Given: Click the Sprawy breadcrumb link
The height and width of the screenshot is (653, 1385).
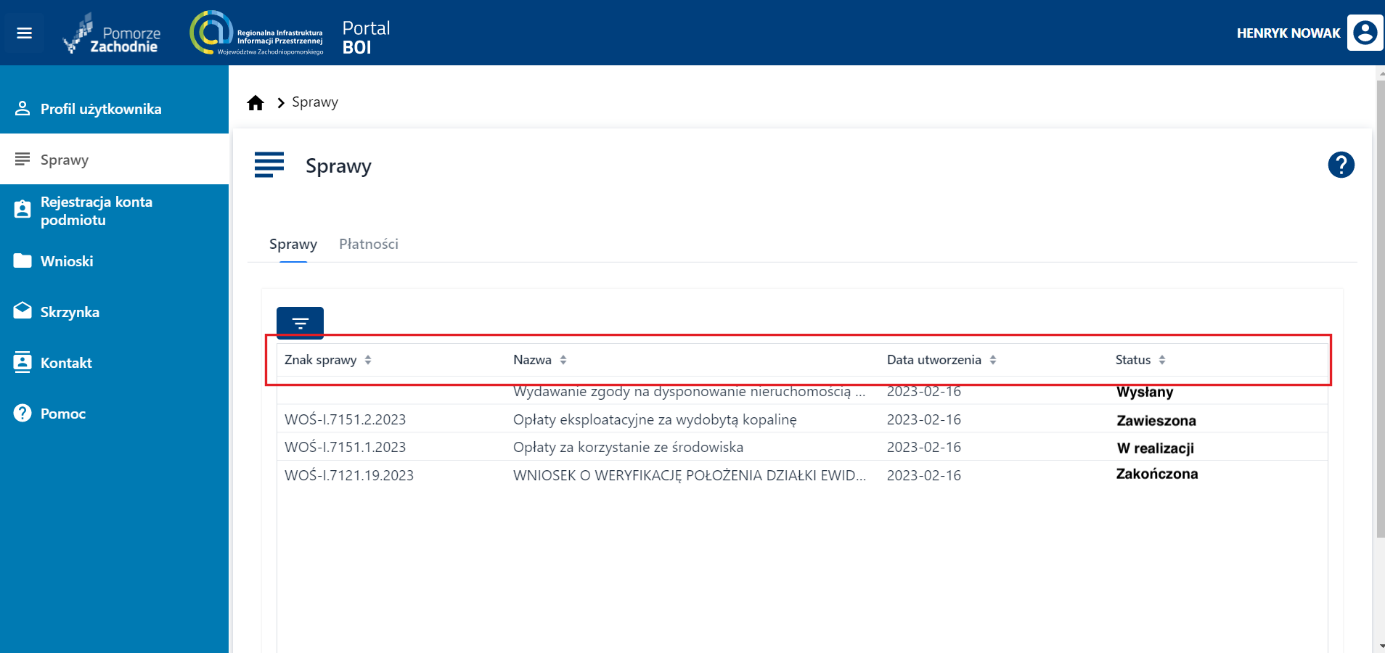Looking at the screenshot, I should 315,103.
